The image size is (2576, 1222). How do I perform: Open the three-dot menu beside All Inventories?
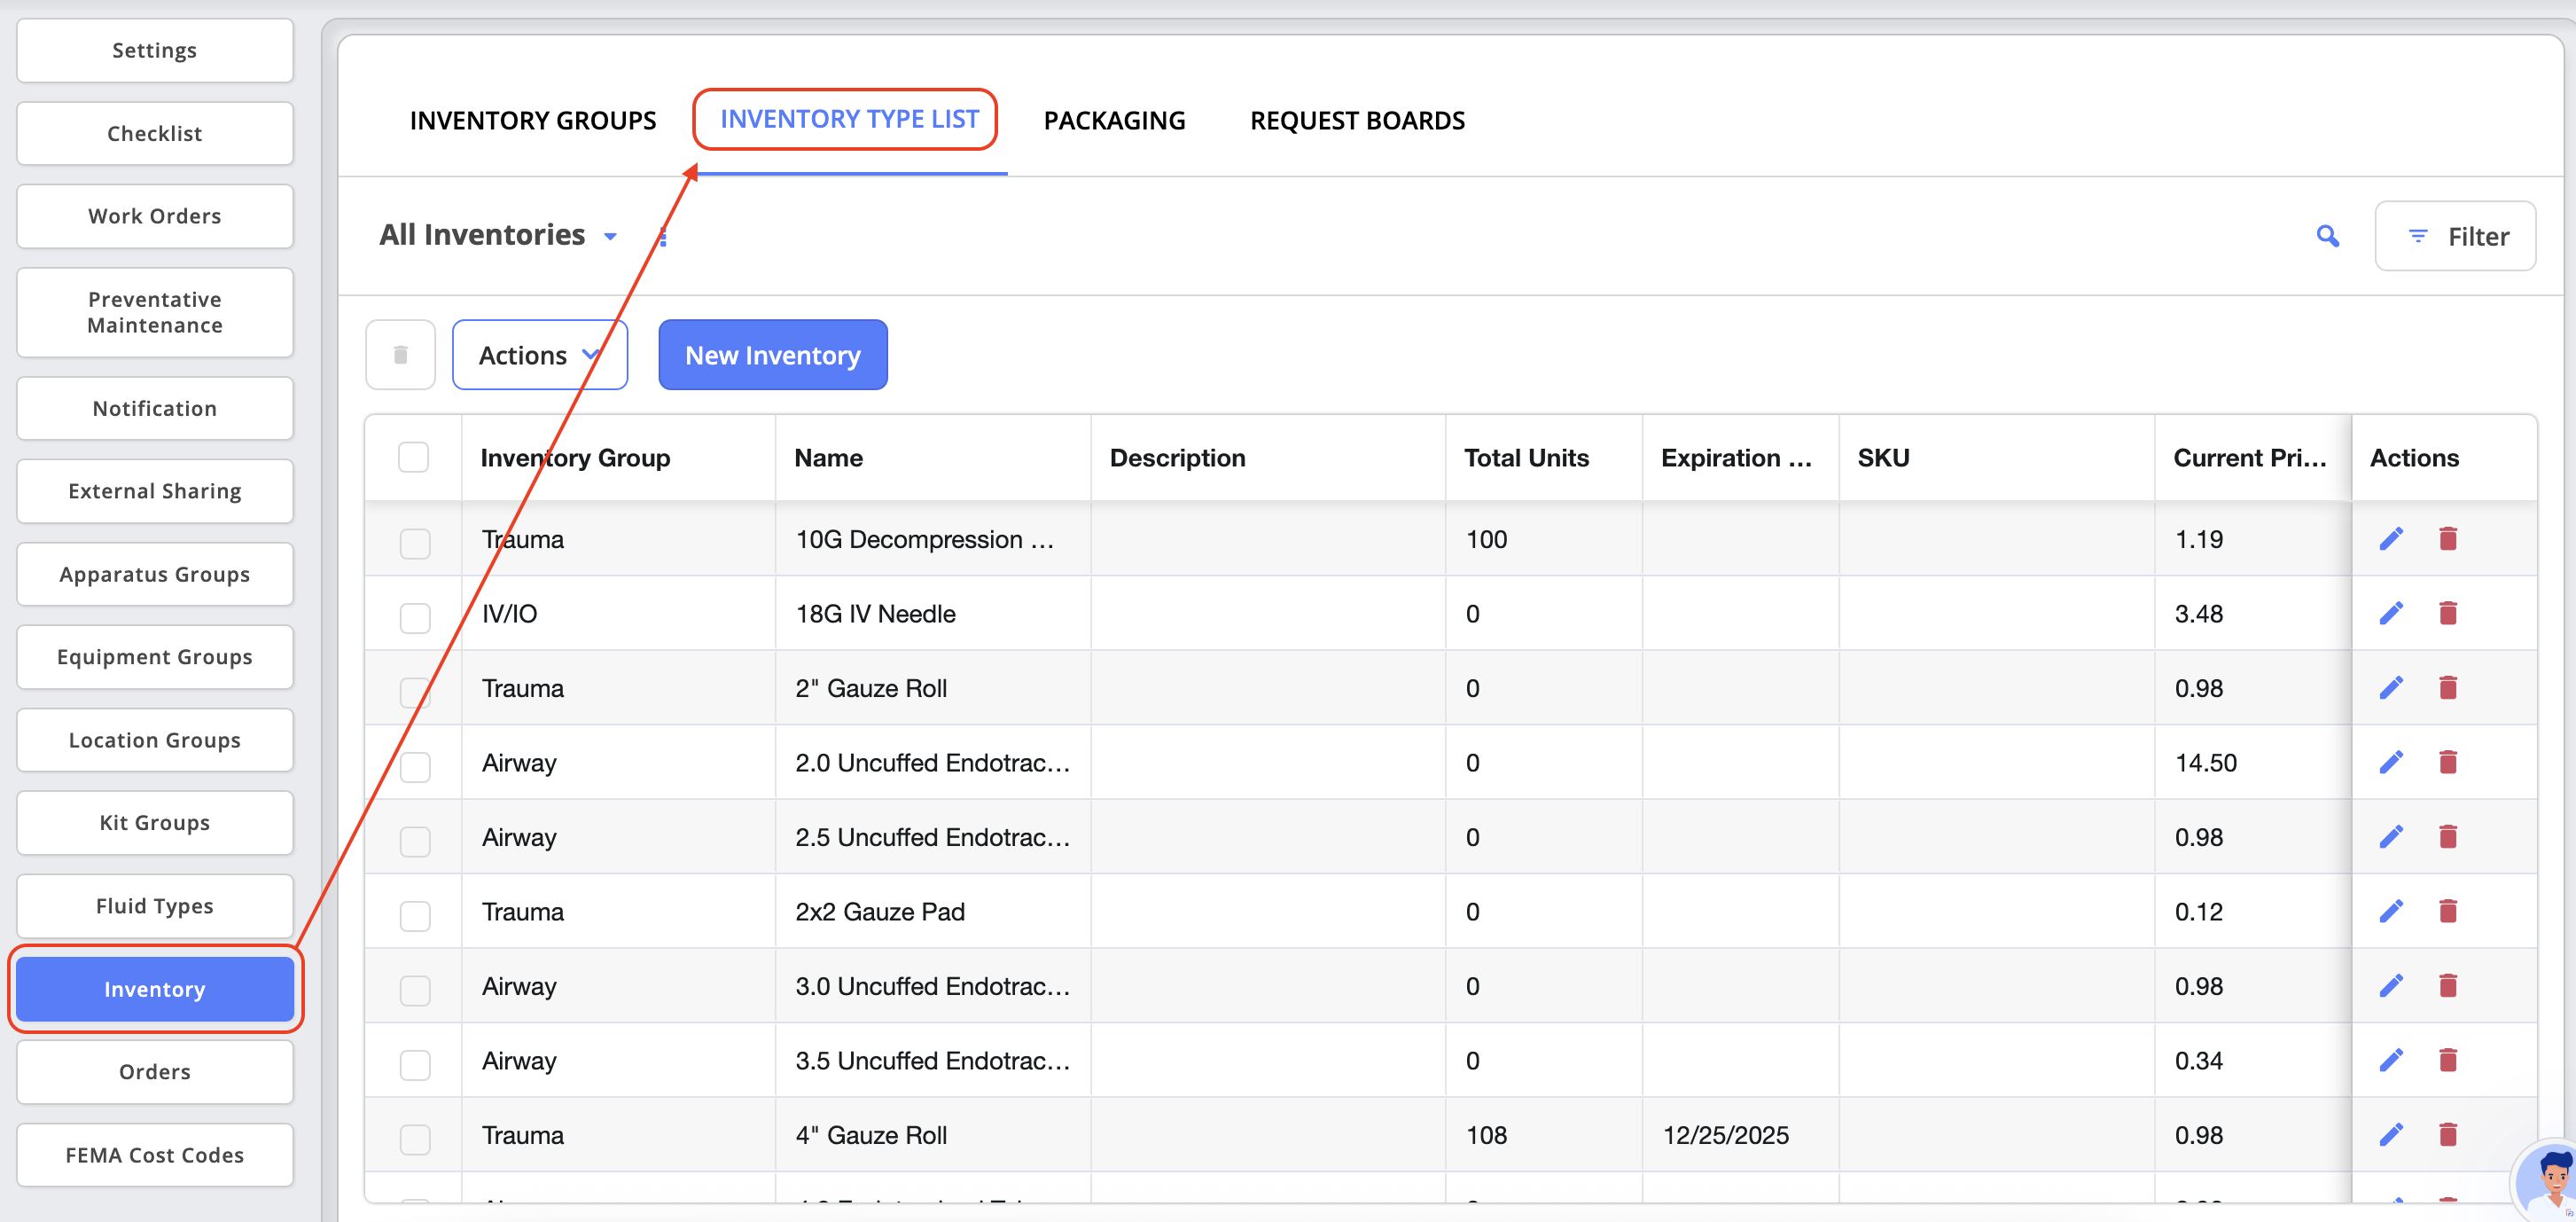(x=663, y=237)
